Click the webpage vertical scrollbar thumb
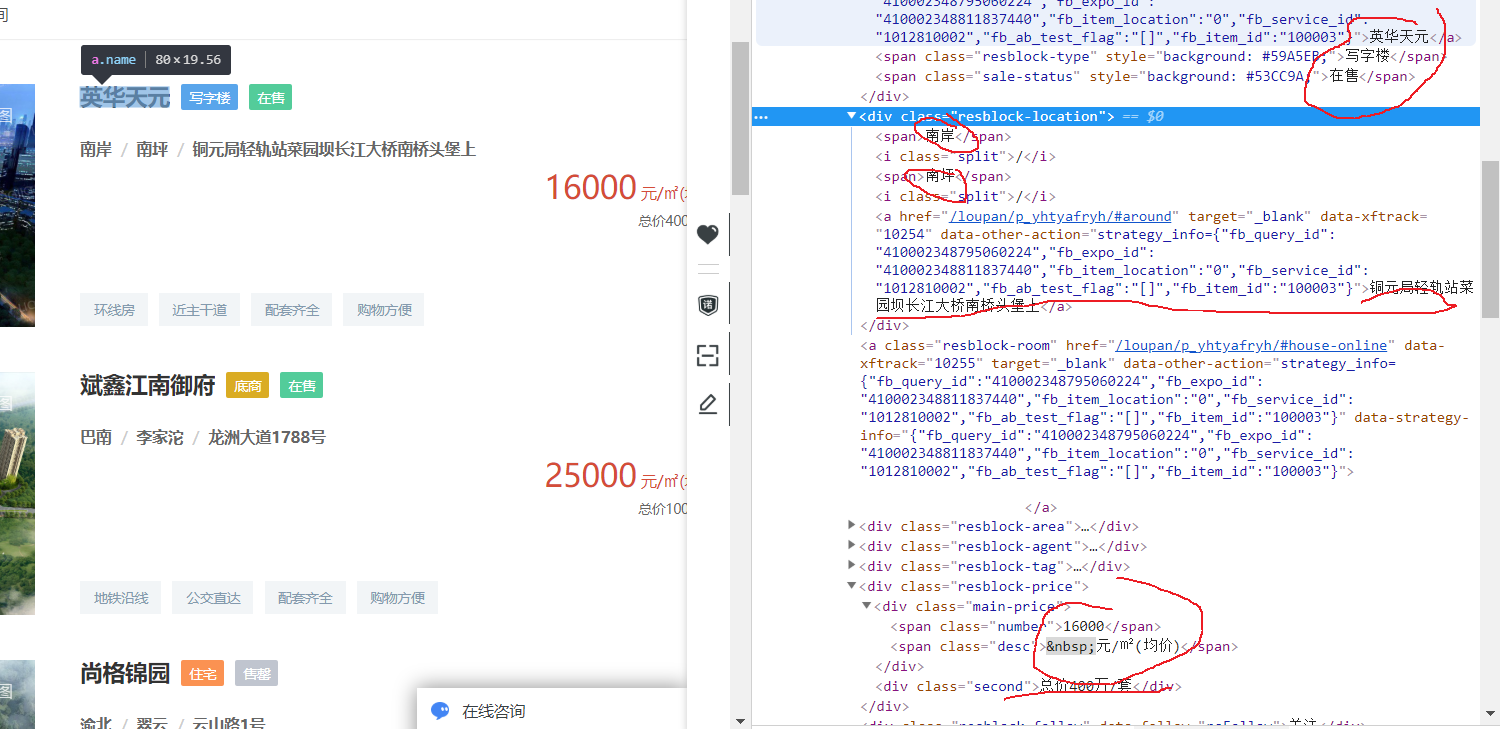This screenshot has width=1500, height=729. tap(740, 118)
